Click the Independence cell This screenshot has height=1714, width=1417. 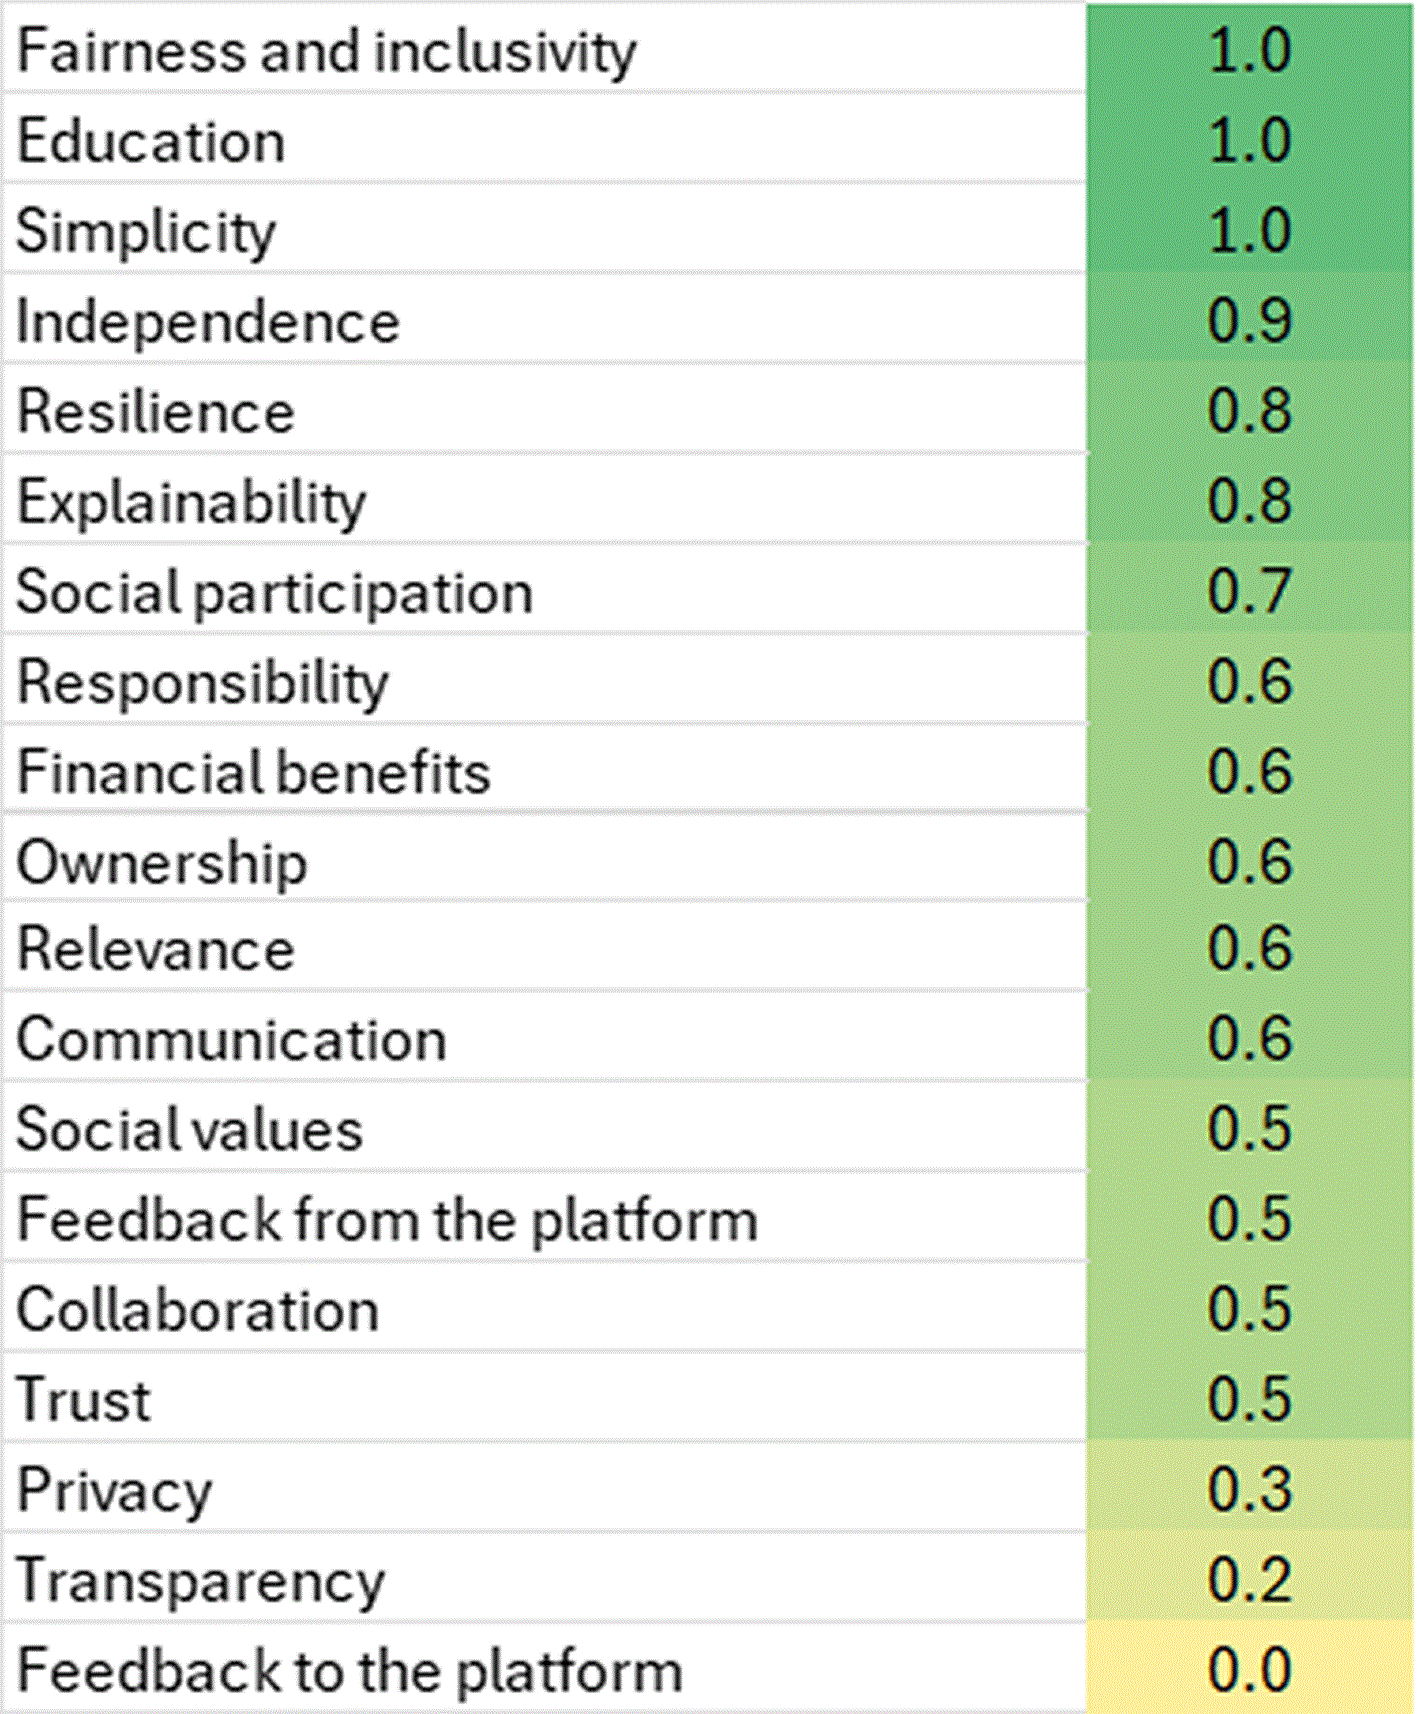[544, 318]
